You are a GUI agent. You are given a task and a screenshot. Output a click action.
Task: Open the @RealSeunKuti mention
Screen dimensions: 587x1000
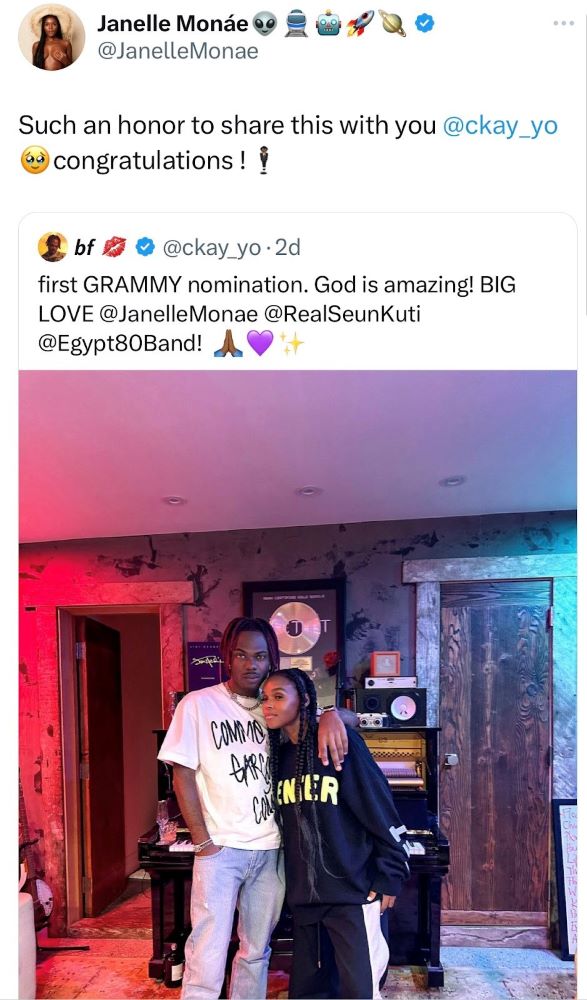(347, 314)
